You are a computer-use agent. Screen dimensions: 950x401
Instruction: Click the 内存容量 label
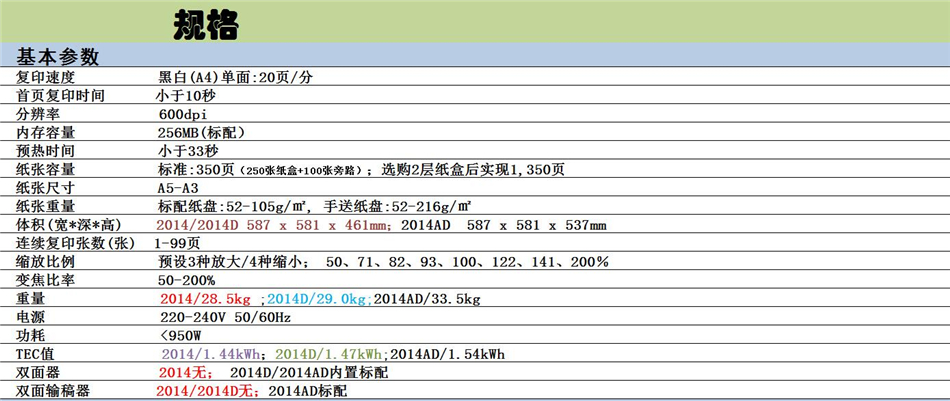(x=45, y=133)
